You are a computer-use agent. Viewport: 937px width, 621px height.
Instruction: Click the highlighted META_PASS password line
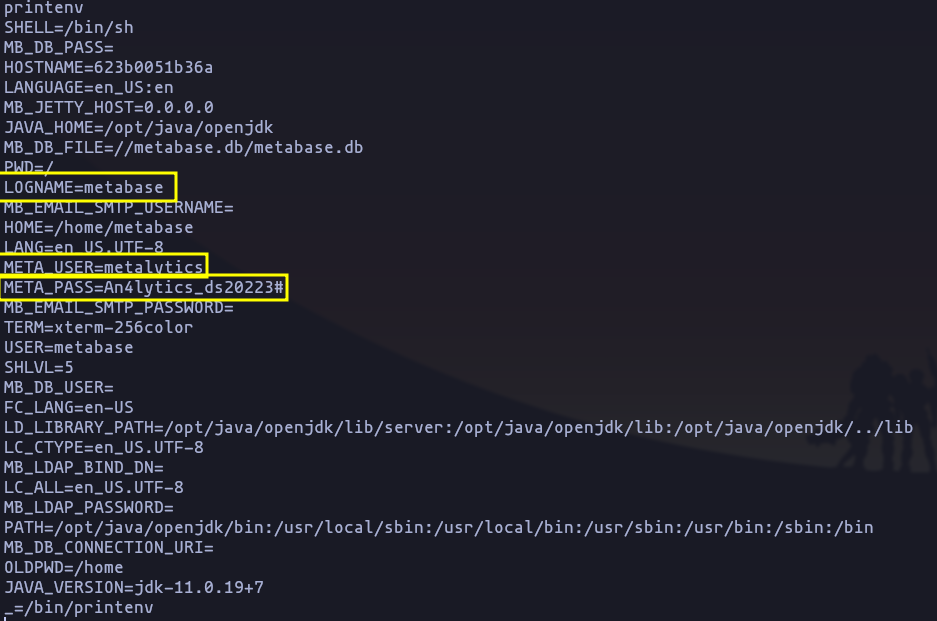[143, 287]
